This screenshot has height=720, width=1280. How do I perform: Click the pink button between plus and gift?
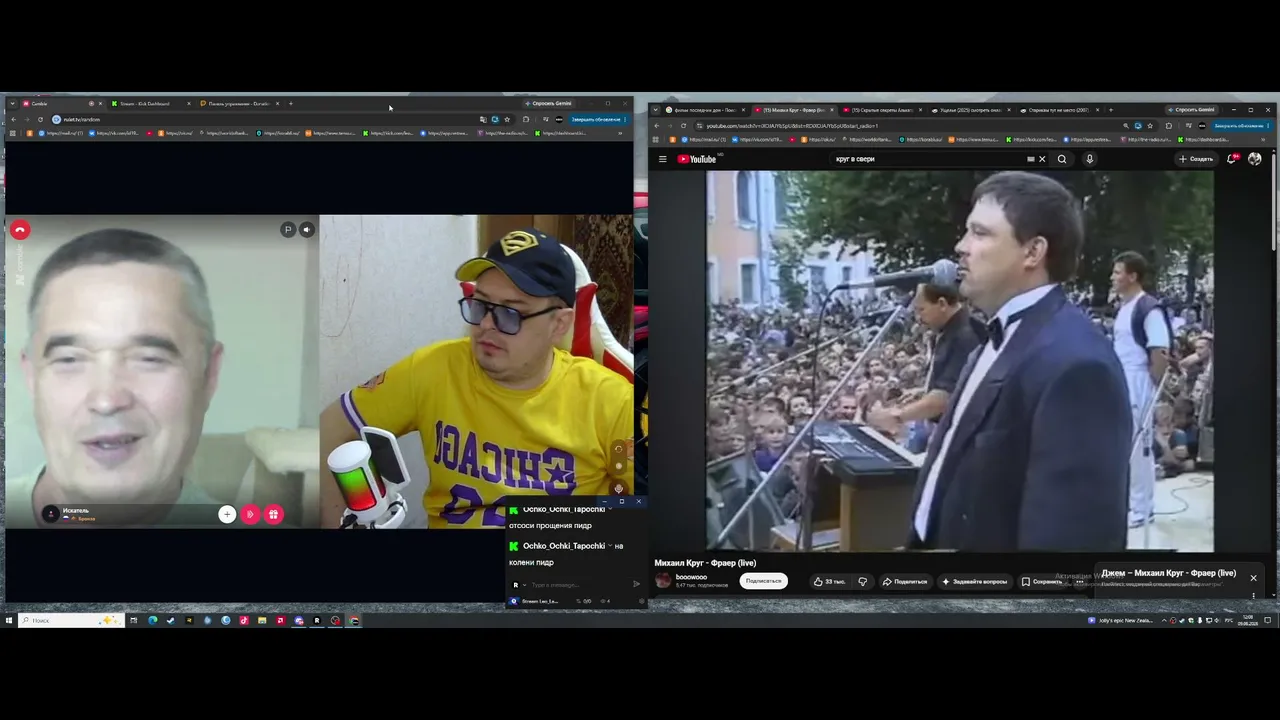[250, 514]
